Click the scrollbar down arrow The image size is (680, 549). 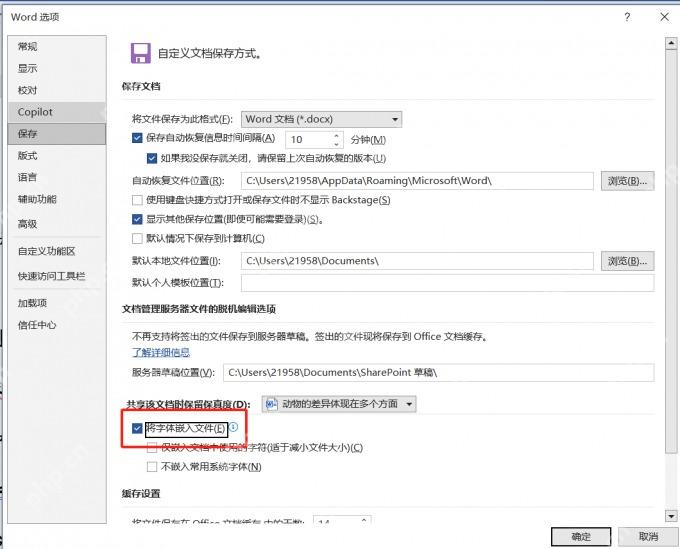pos(671,516)
